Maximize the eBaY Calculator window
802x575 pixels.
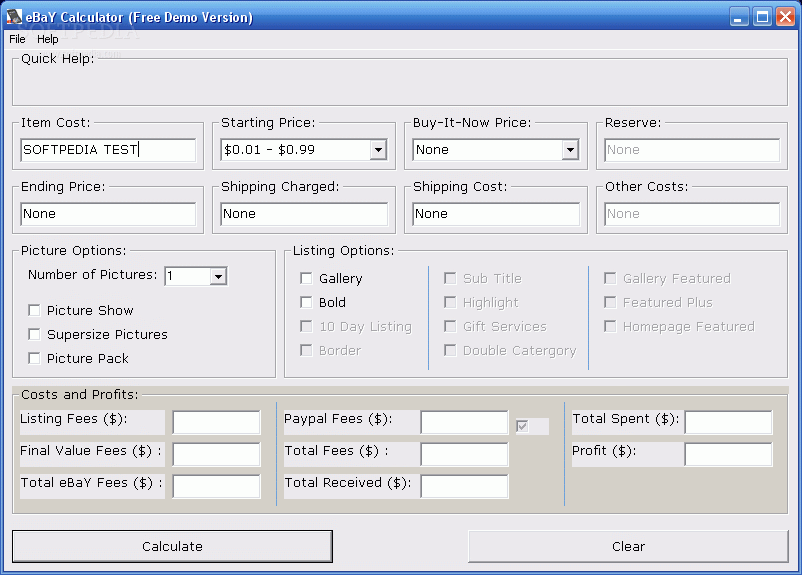click(762, 17)
